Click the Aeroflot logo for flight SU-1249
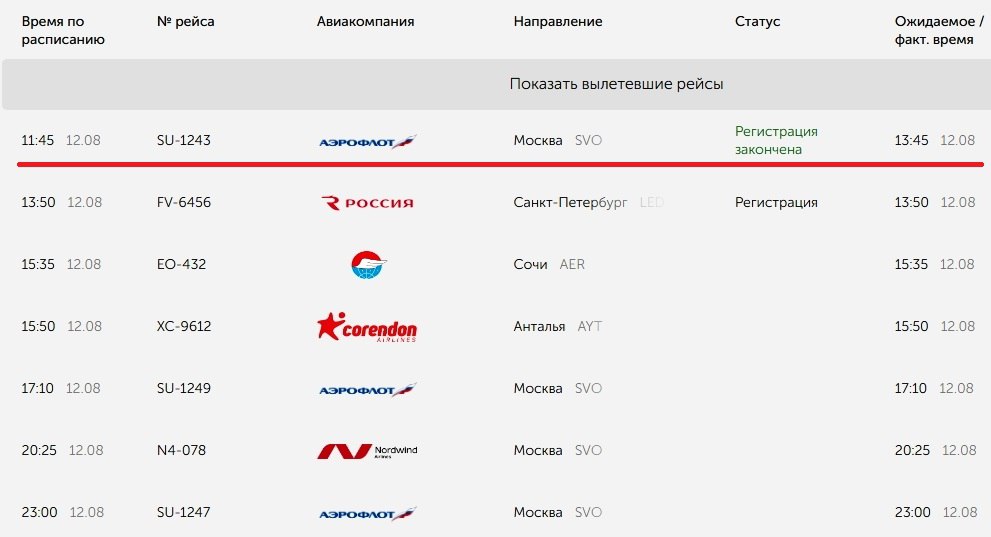Screen dimensions: 991x537 coord(367,390)
